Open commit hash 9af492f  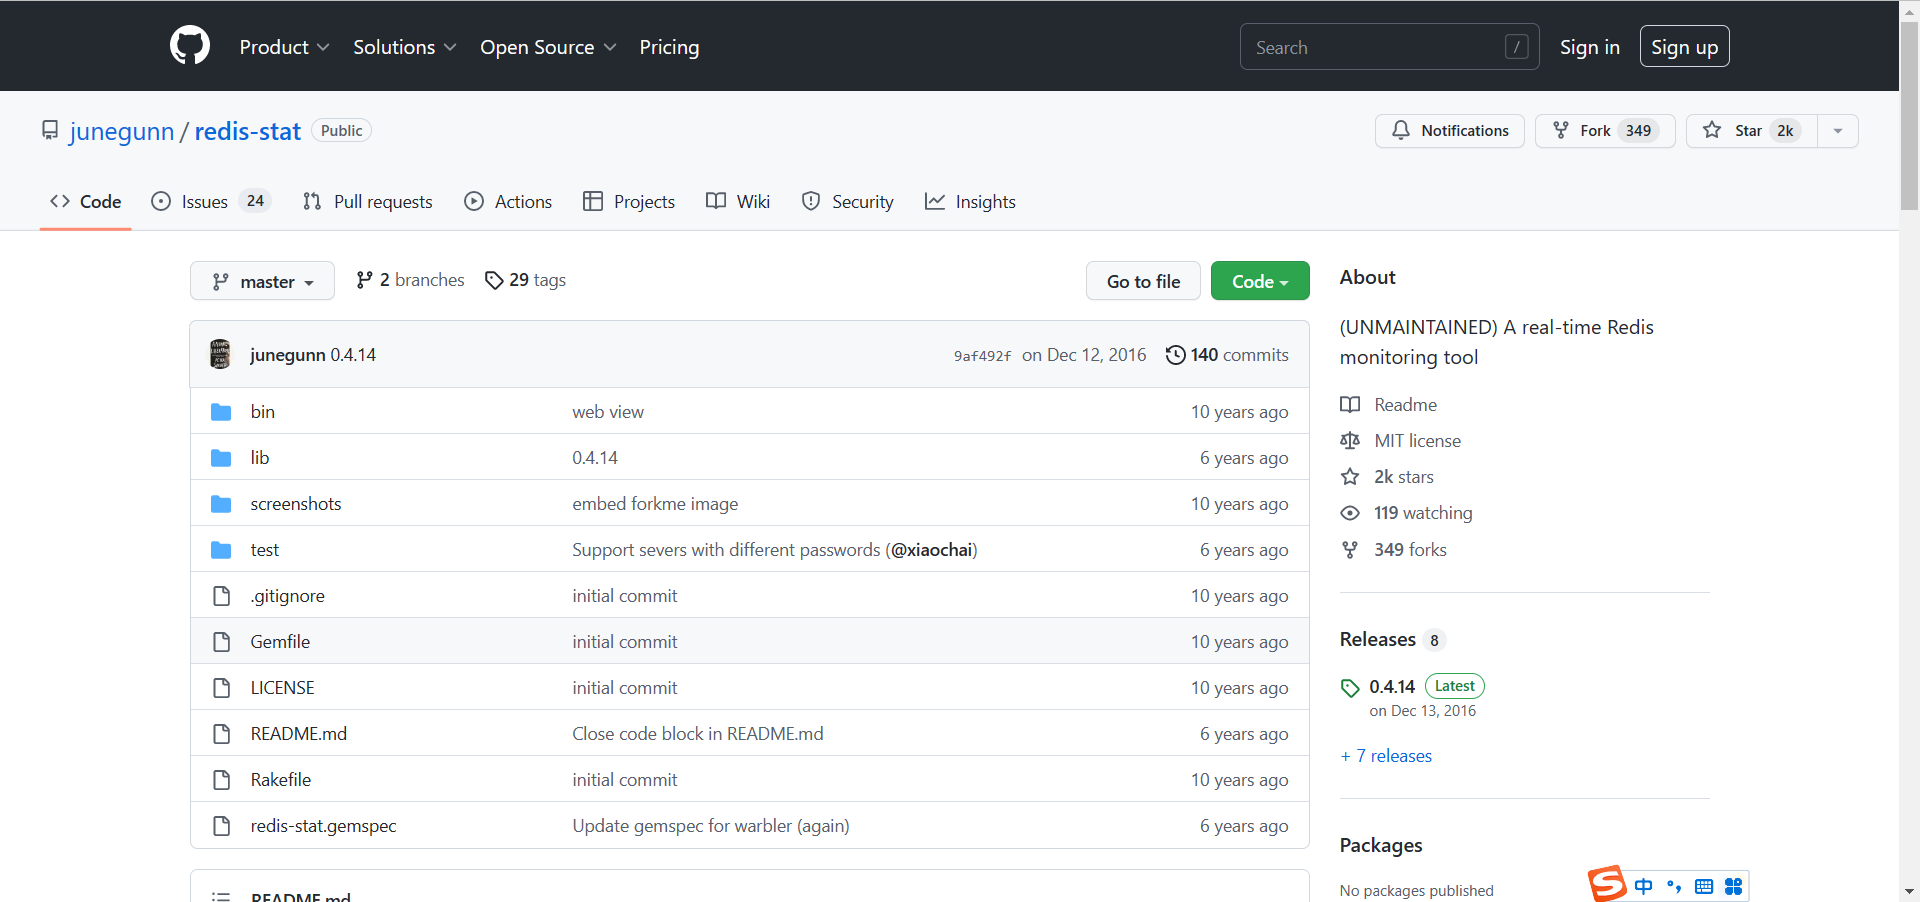pos(982,356)
